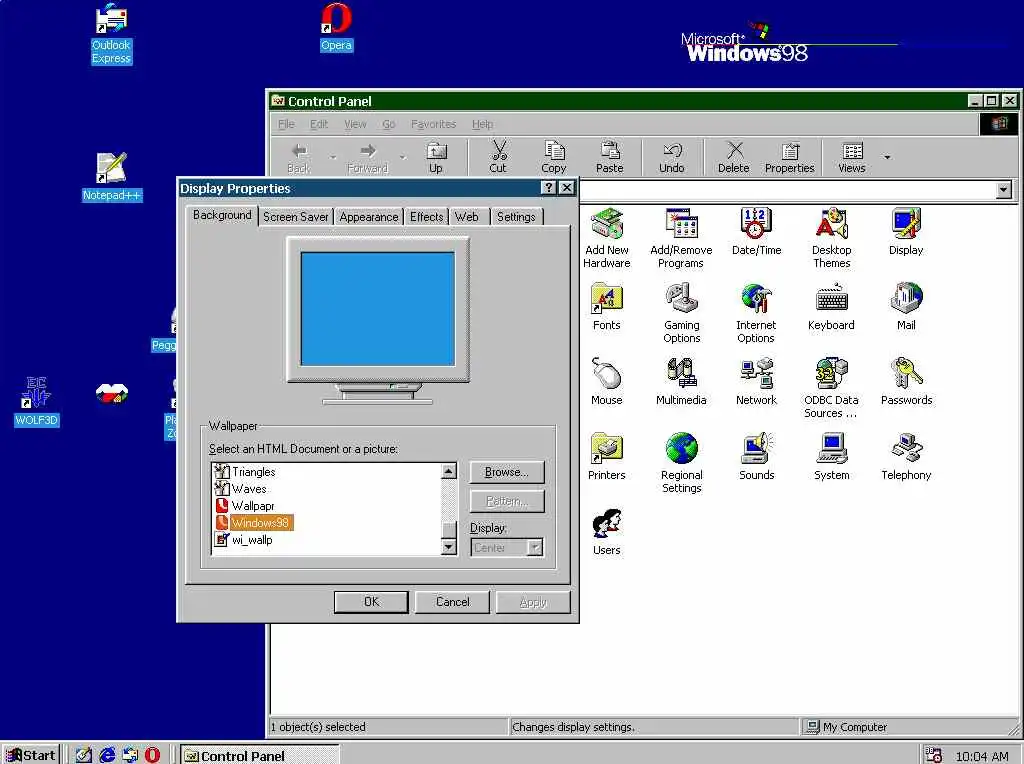Open Gaming Options icon
Image resolution: width=1024 pixels, height=764 pixels.
(681, 313)
